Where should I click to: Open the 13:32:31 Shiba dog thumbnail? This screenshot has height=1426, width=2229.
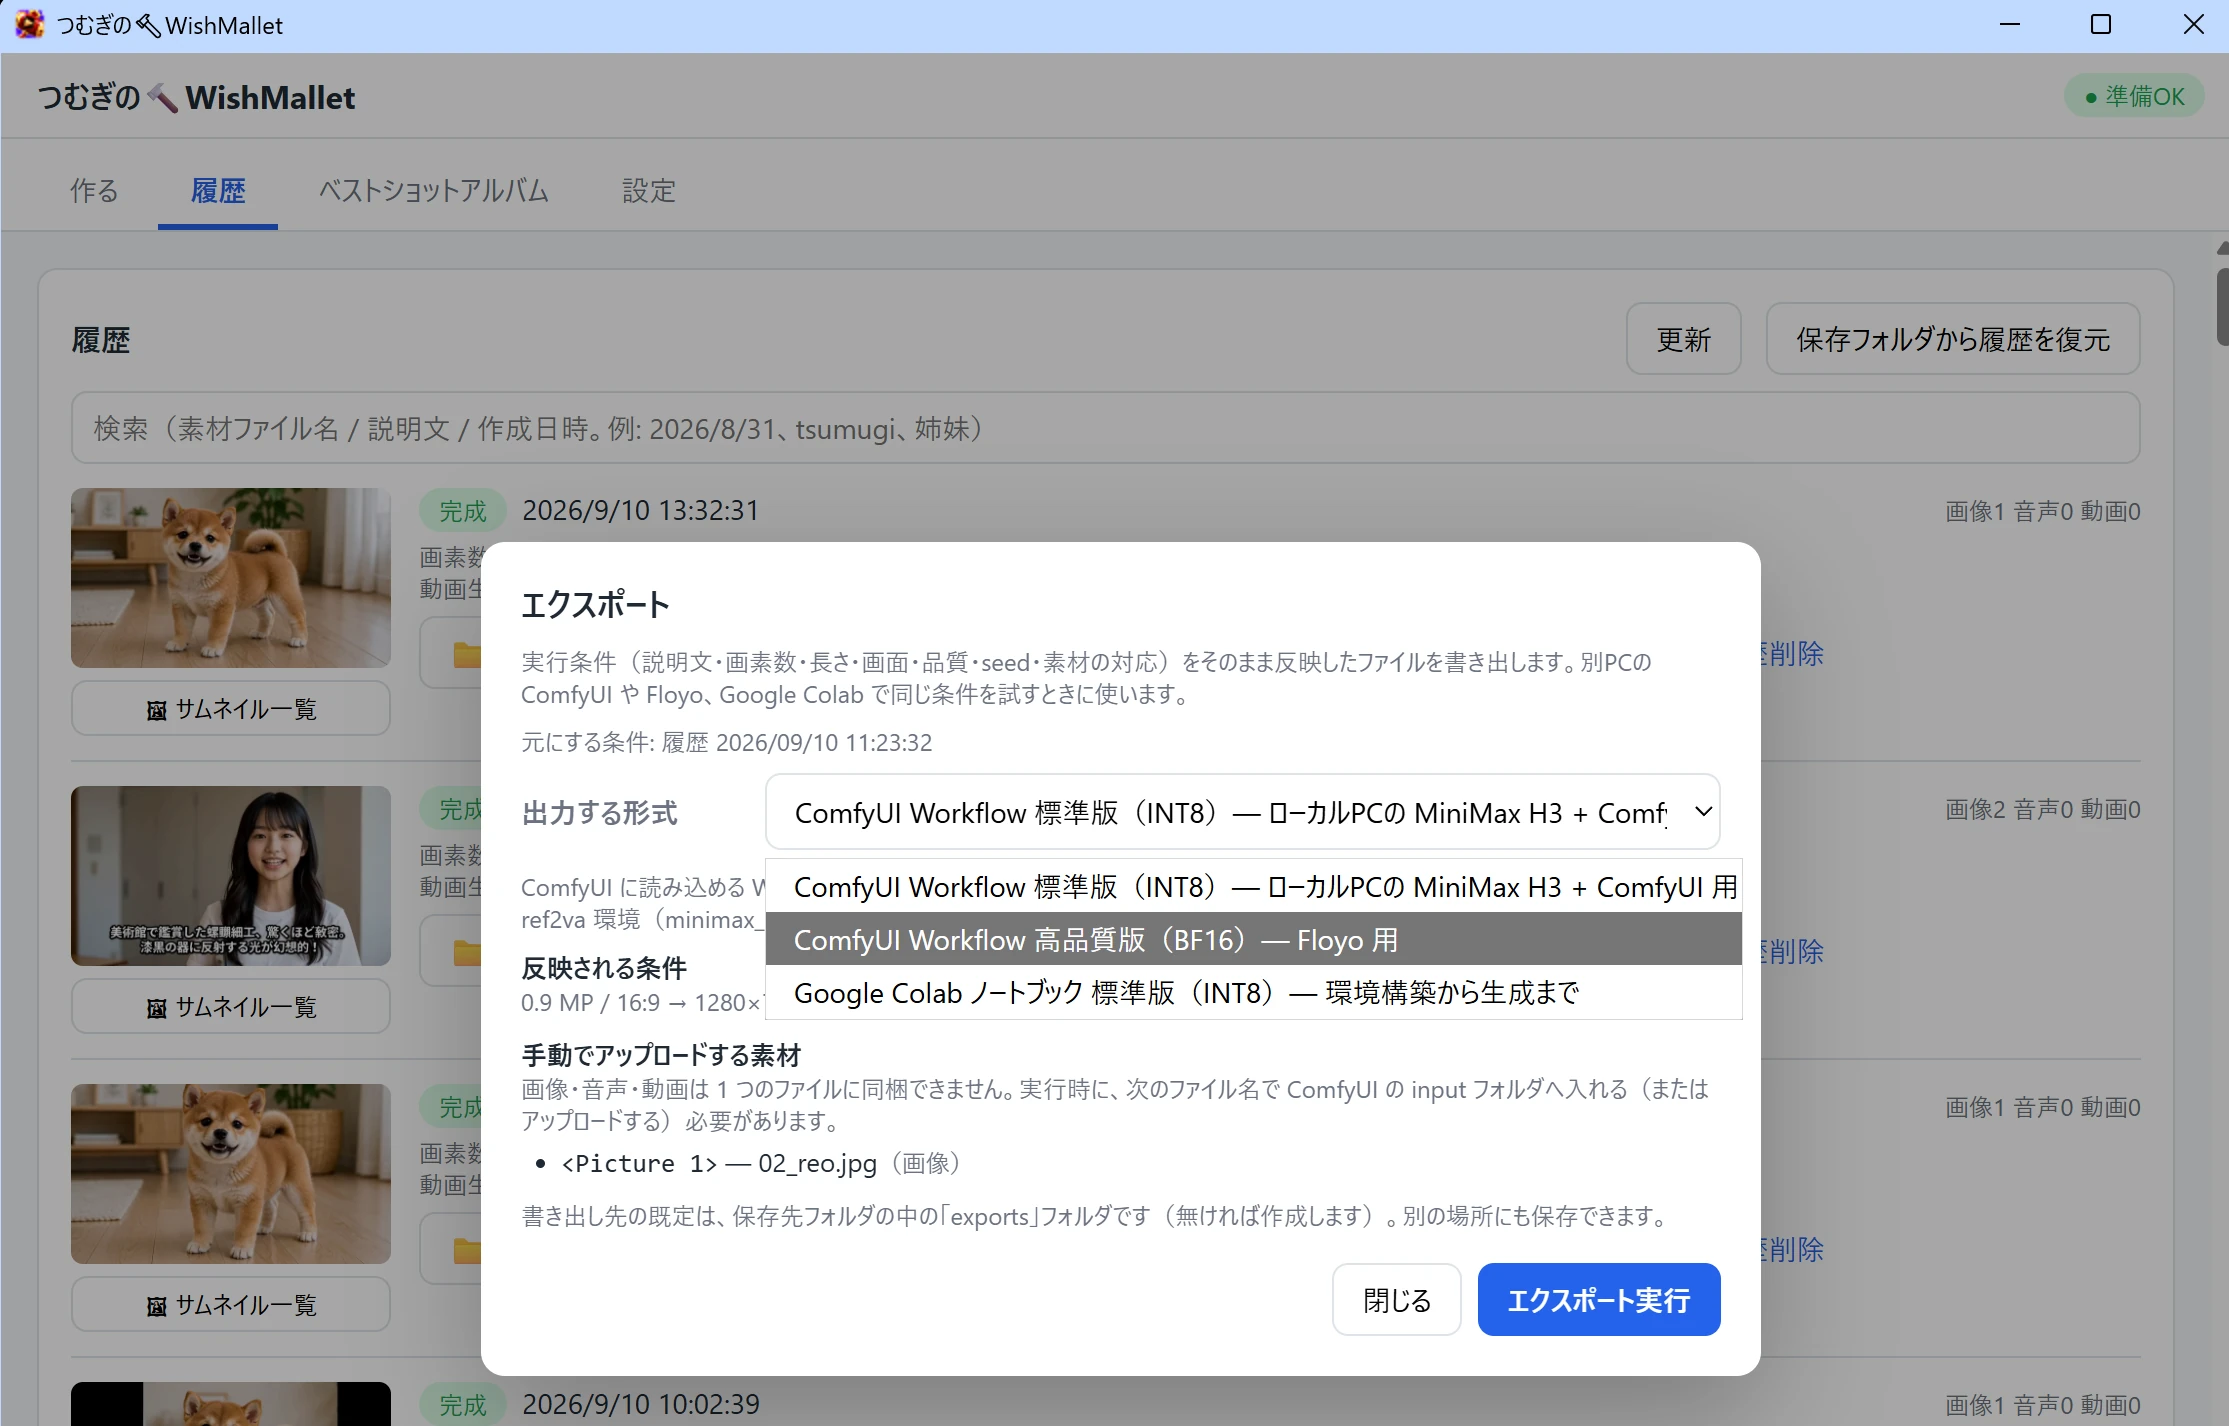click(231, 578)
